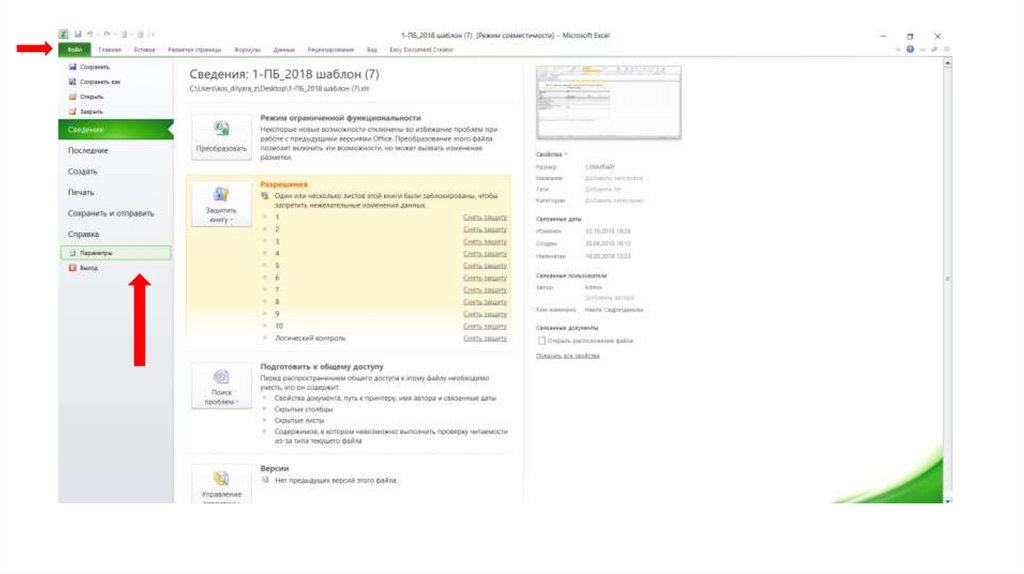1024x574 pixels.
Task: Select Сохранить и отправить in the menu
Action: pos(111,214)
